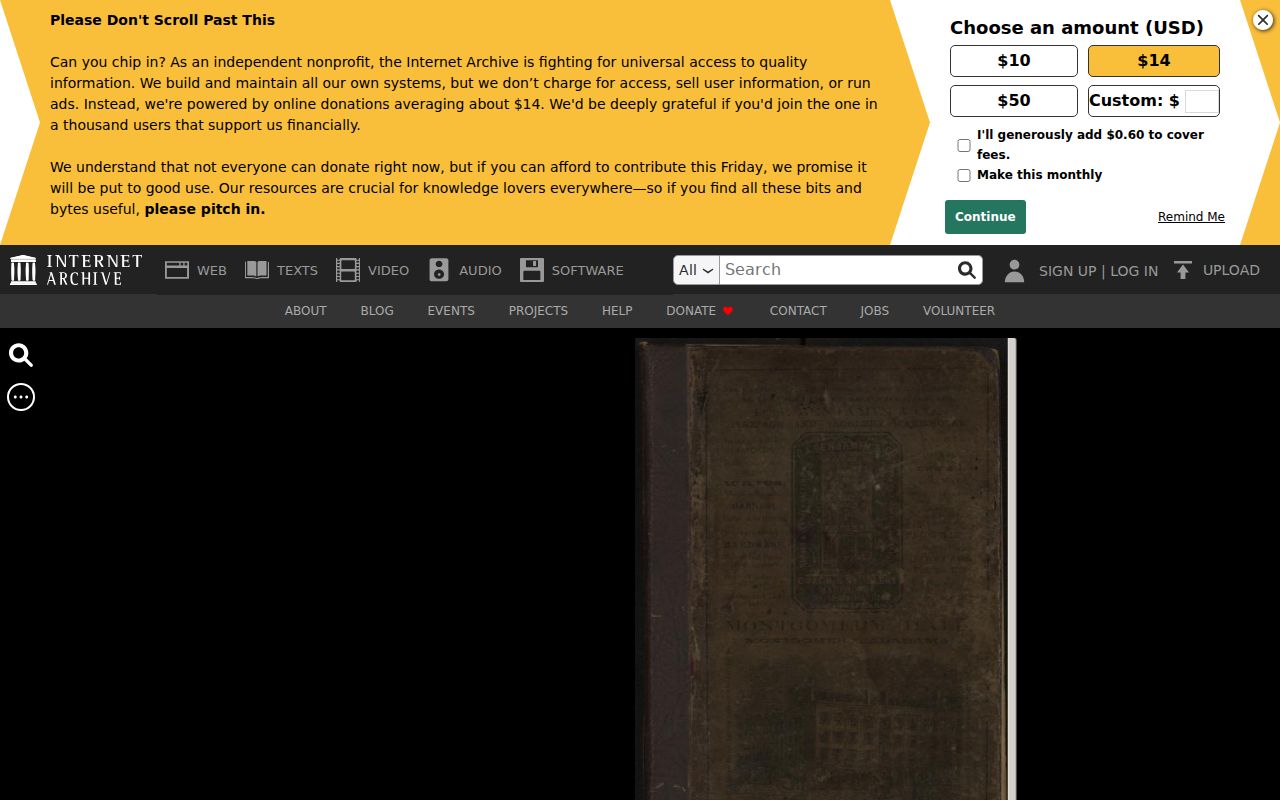Viewport: 1280px width, 800px height.
Task: Open the book reader more options icon
Action: pos(21,397)
